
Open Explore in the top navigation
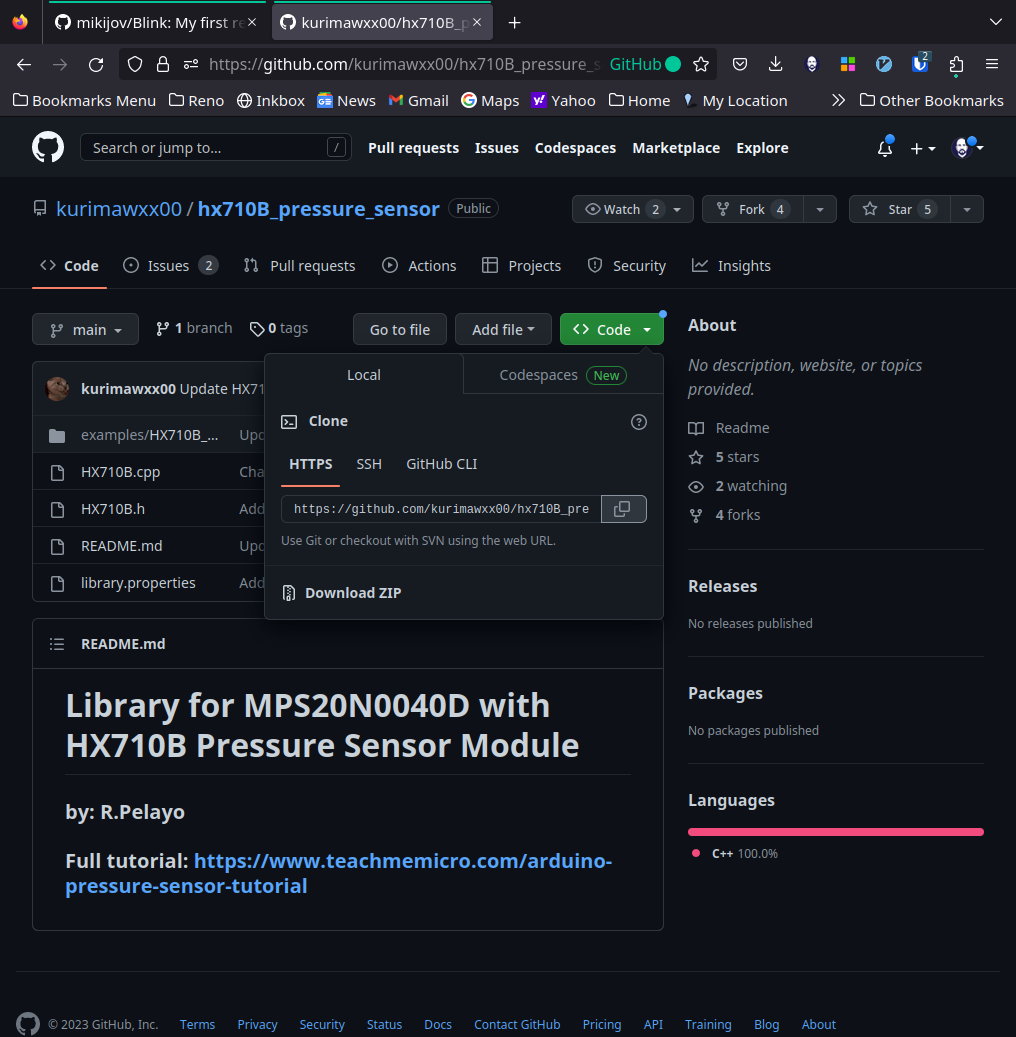762,148
